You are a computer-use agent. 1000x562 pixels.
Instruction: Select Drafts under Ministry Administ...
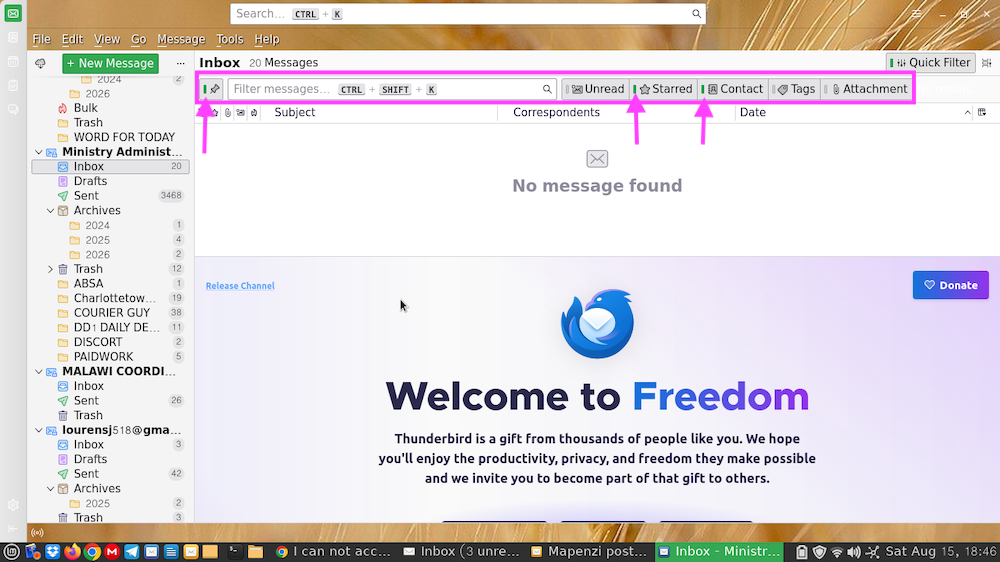(110, 181)
